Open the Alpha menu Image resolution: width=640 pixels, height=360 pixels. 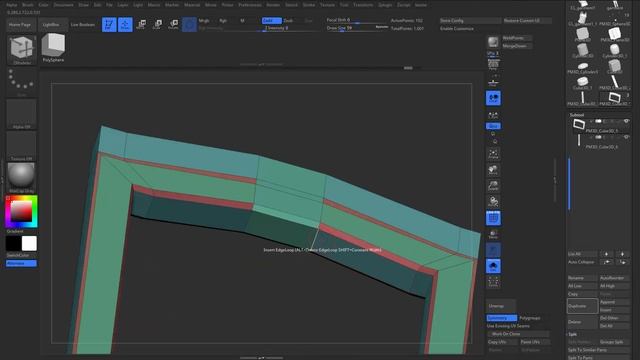pyautogui.click(x=12, y=5)
